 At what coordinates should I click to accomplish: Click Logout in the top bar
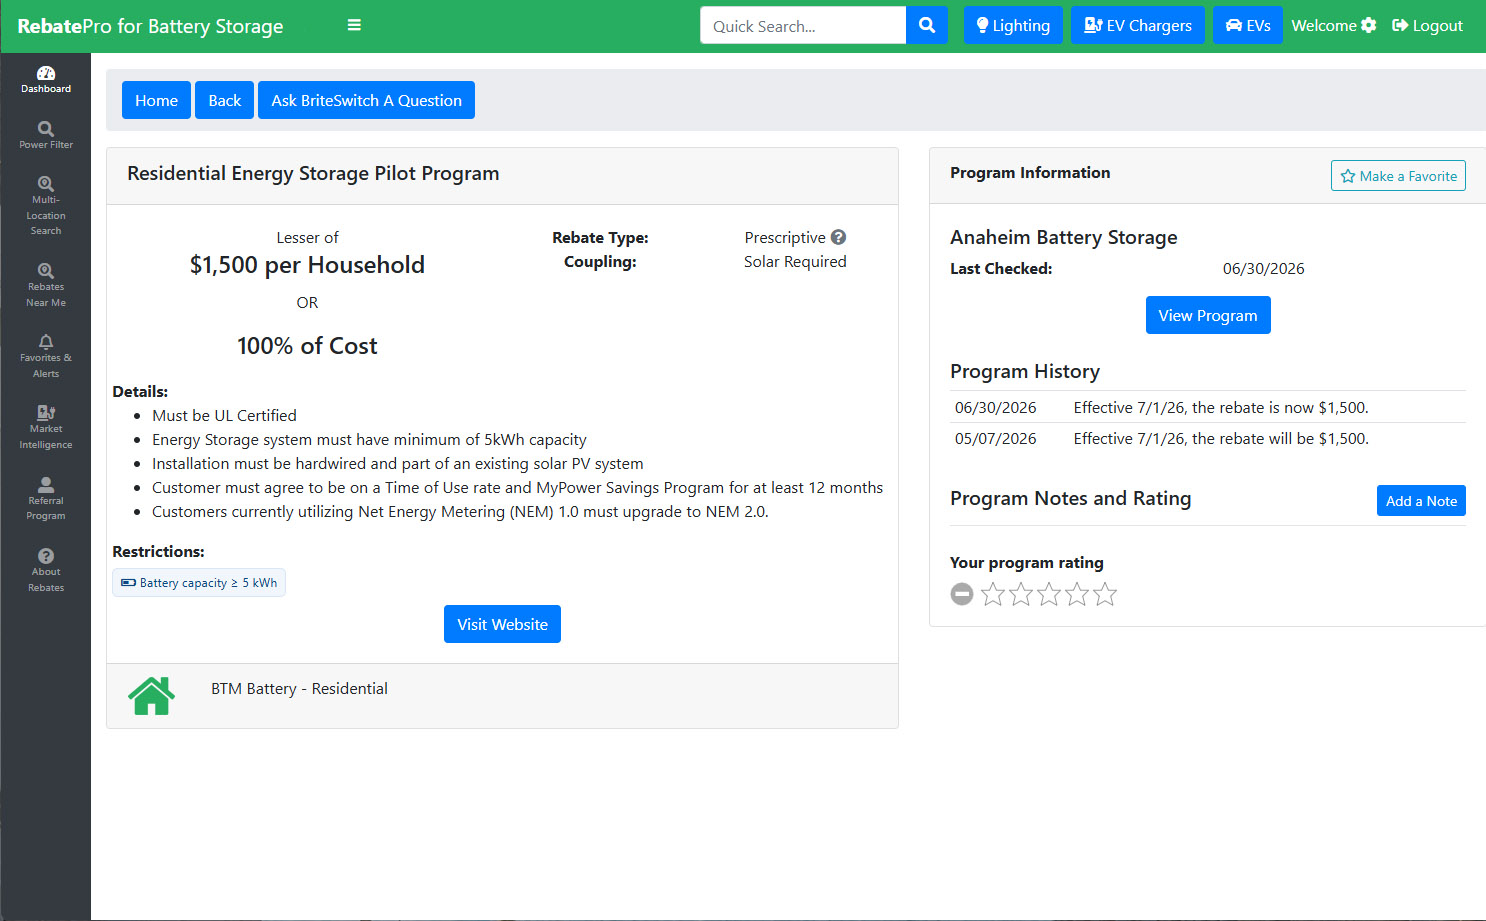tap(1427, 25)
